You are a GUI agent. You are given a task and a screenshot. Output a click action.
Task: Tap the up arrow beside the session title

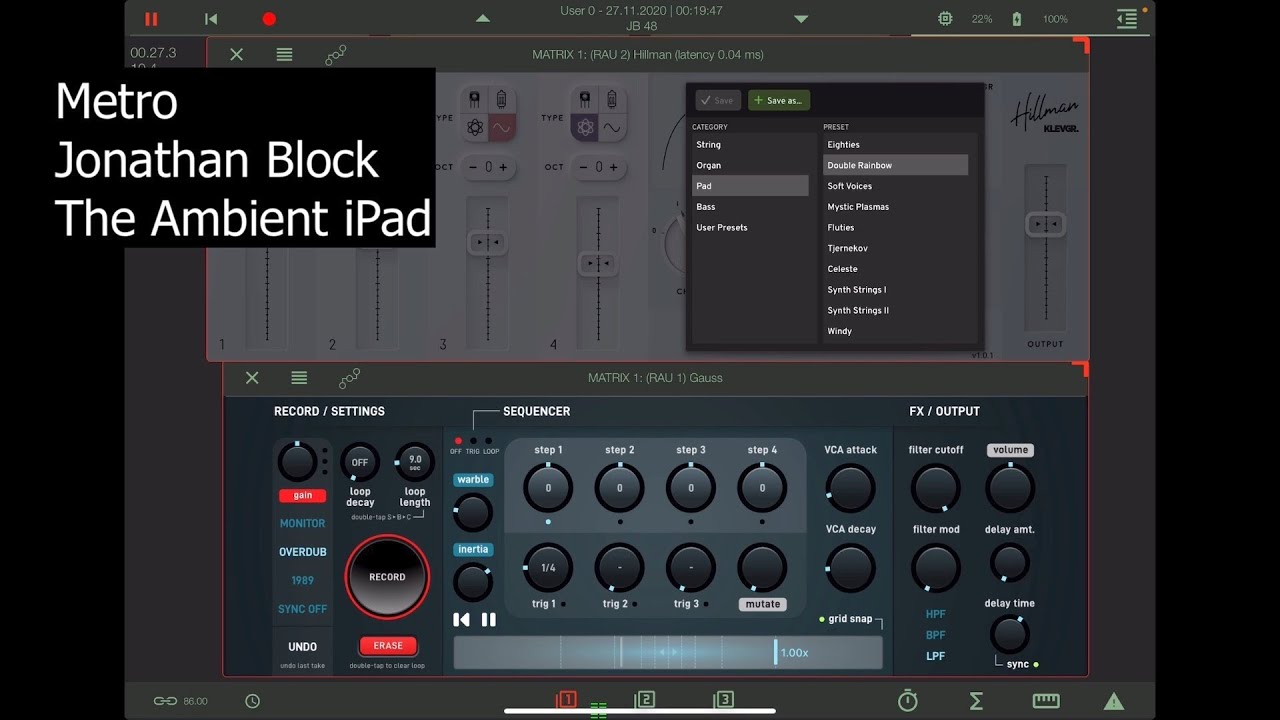pos(483,18)
